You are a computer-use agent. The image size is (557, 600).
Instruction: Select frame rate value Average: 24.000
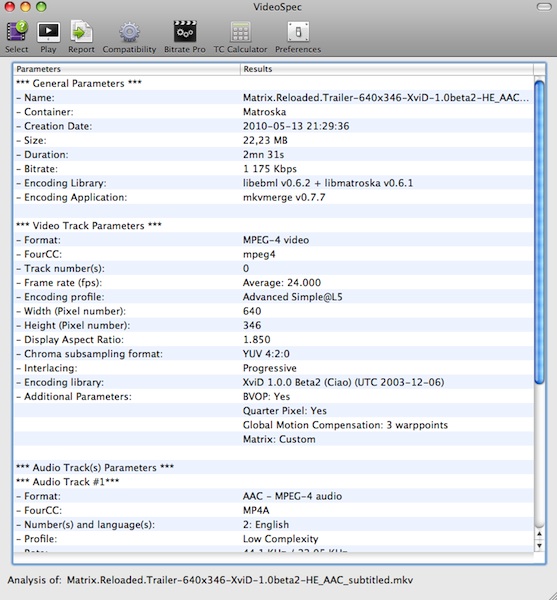[282, 282]
